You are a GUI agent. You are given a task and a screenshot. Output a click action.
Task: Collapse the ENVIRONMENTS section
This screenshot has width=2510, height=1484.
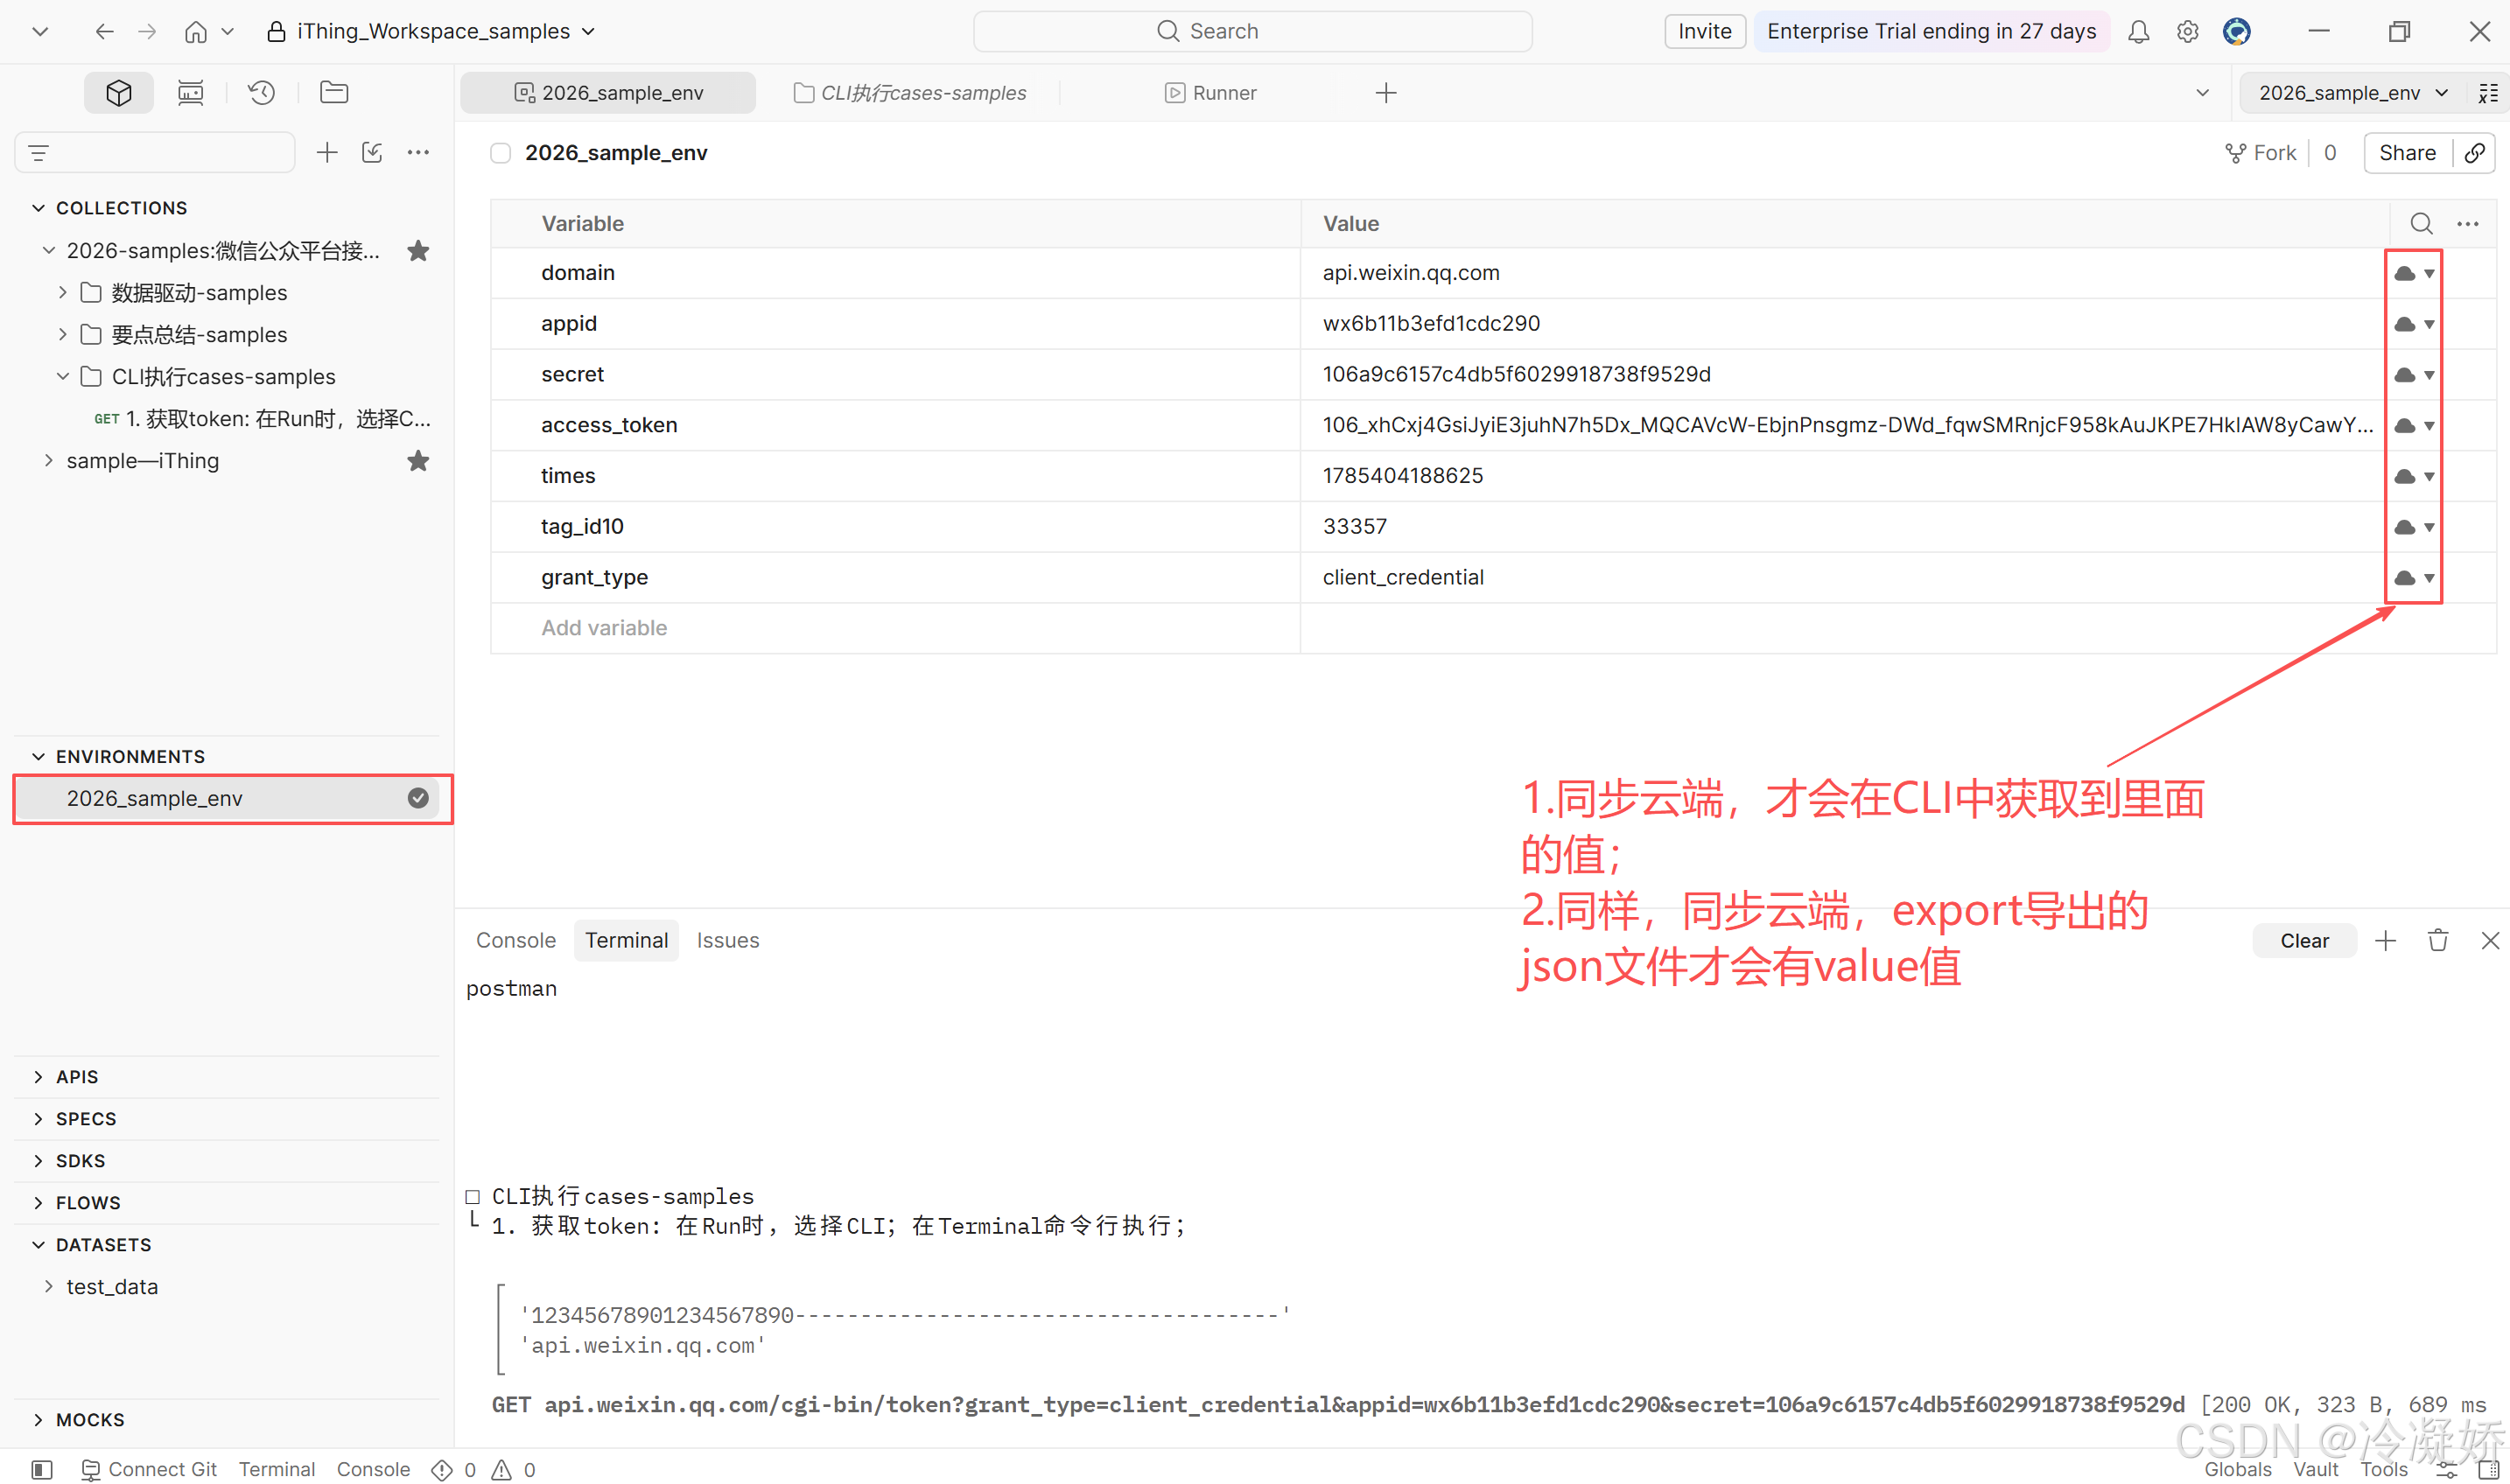(x=38, y=757)
